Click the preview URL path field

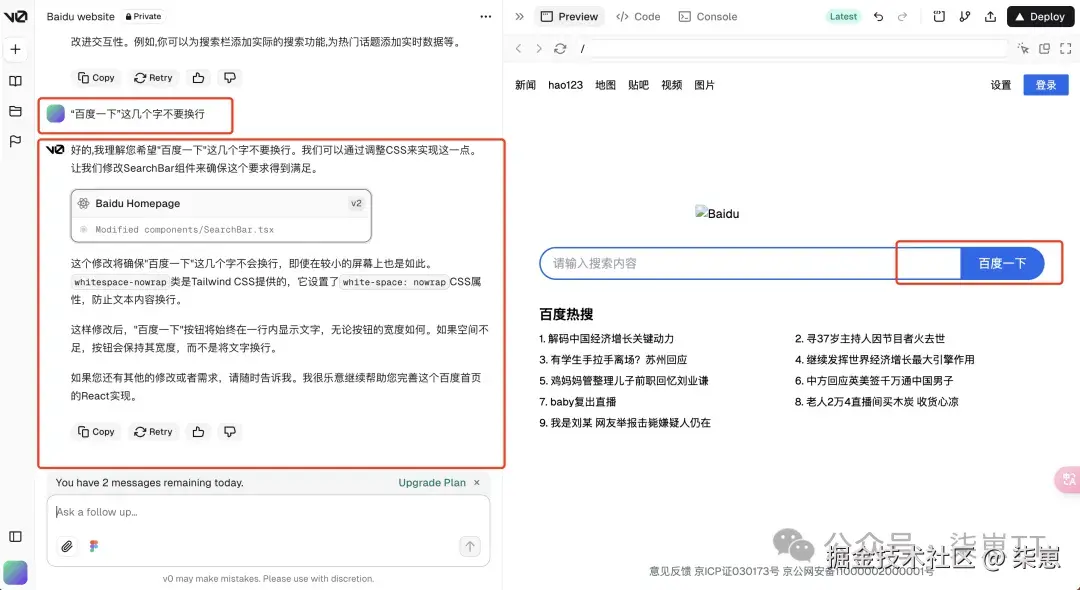(x=792, y=49)
